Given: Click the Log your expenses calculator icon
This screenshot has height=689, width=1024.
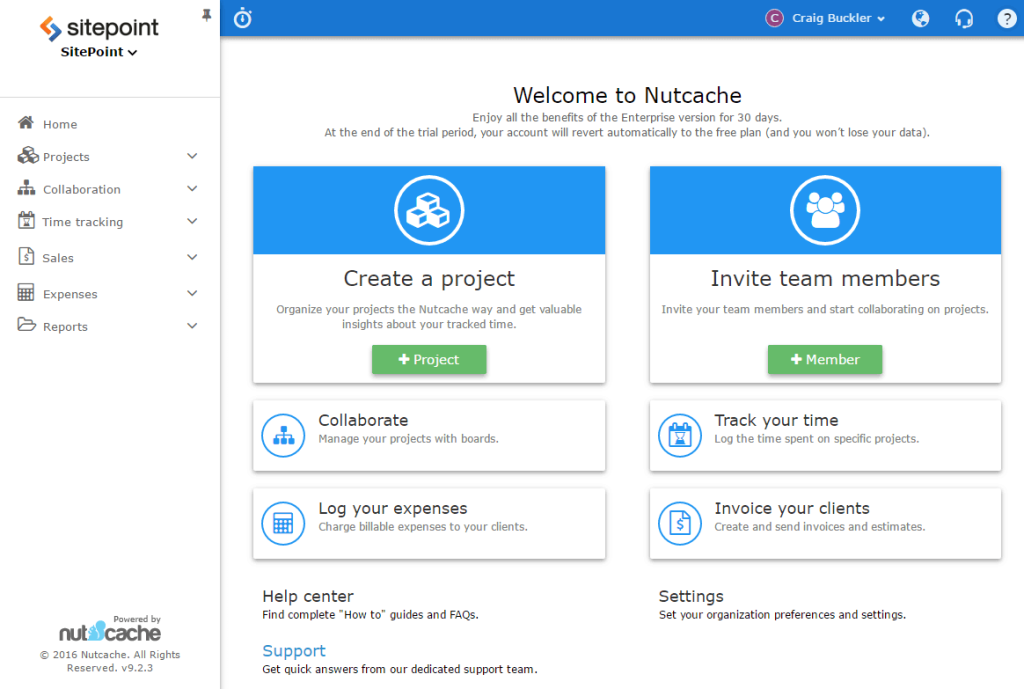Looking at the screenshot, I should 283,523.
